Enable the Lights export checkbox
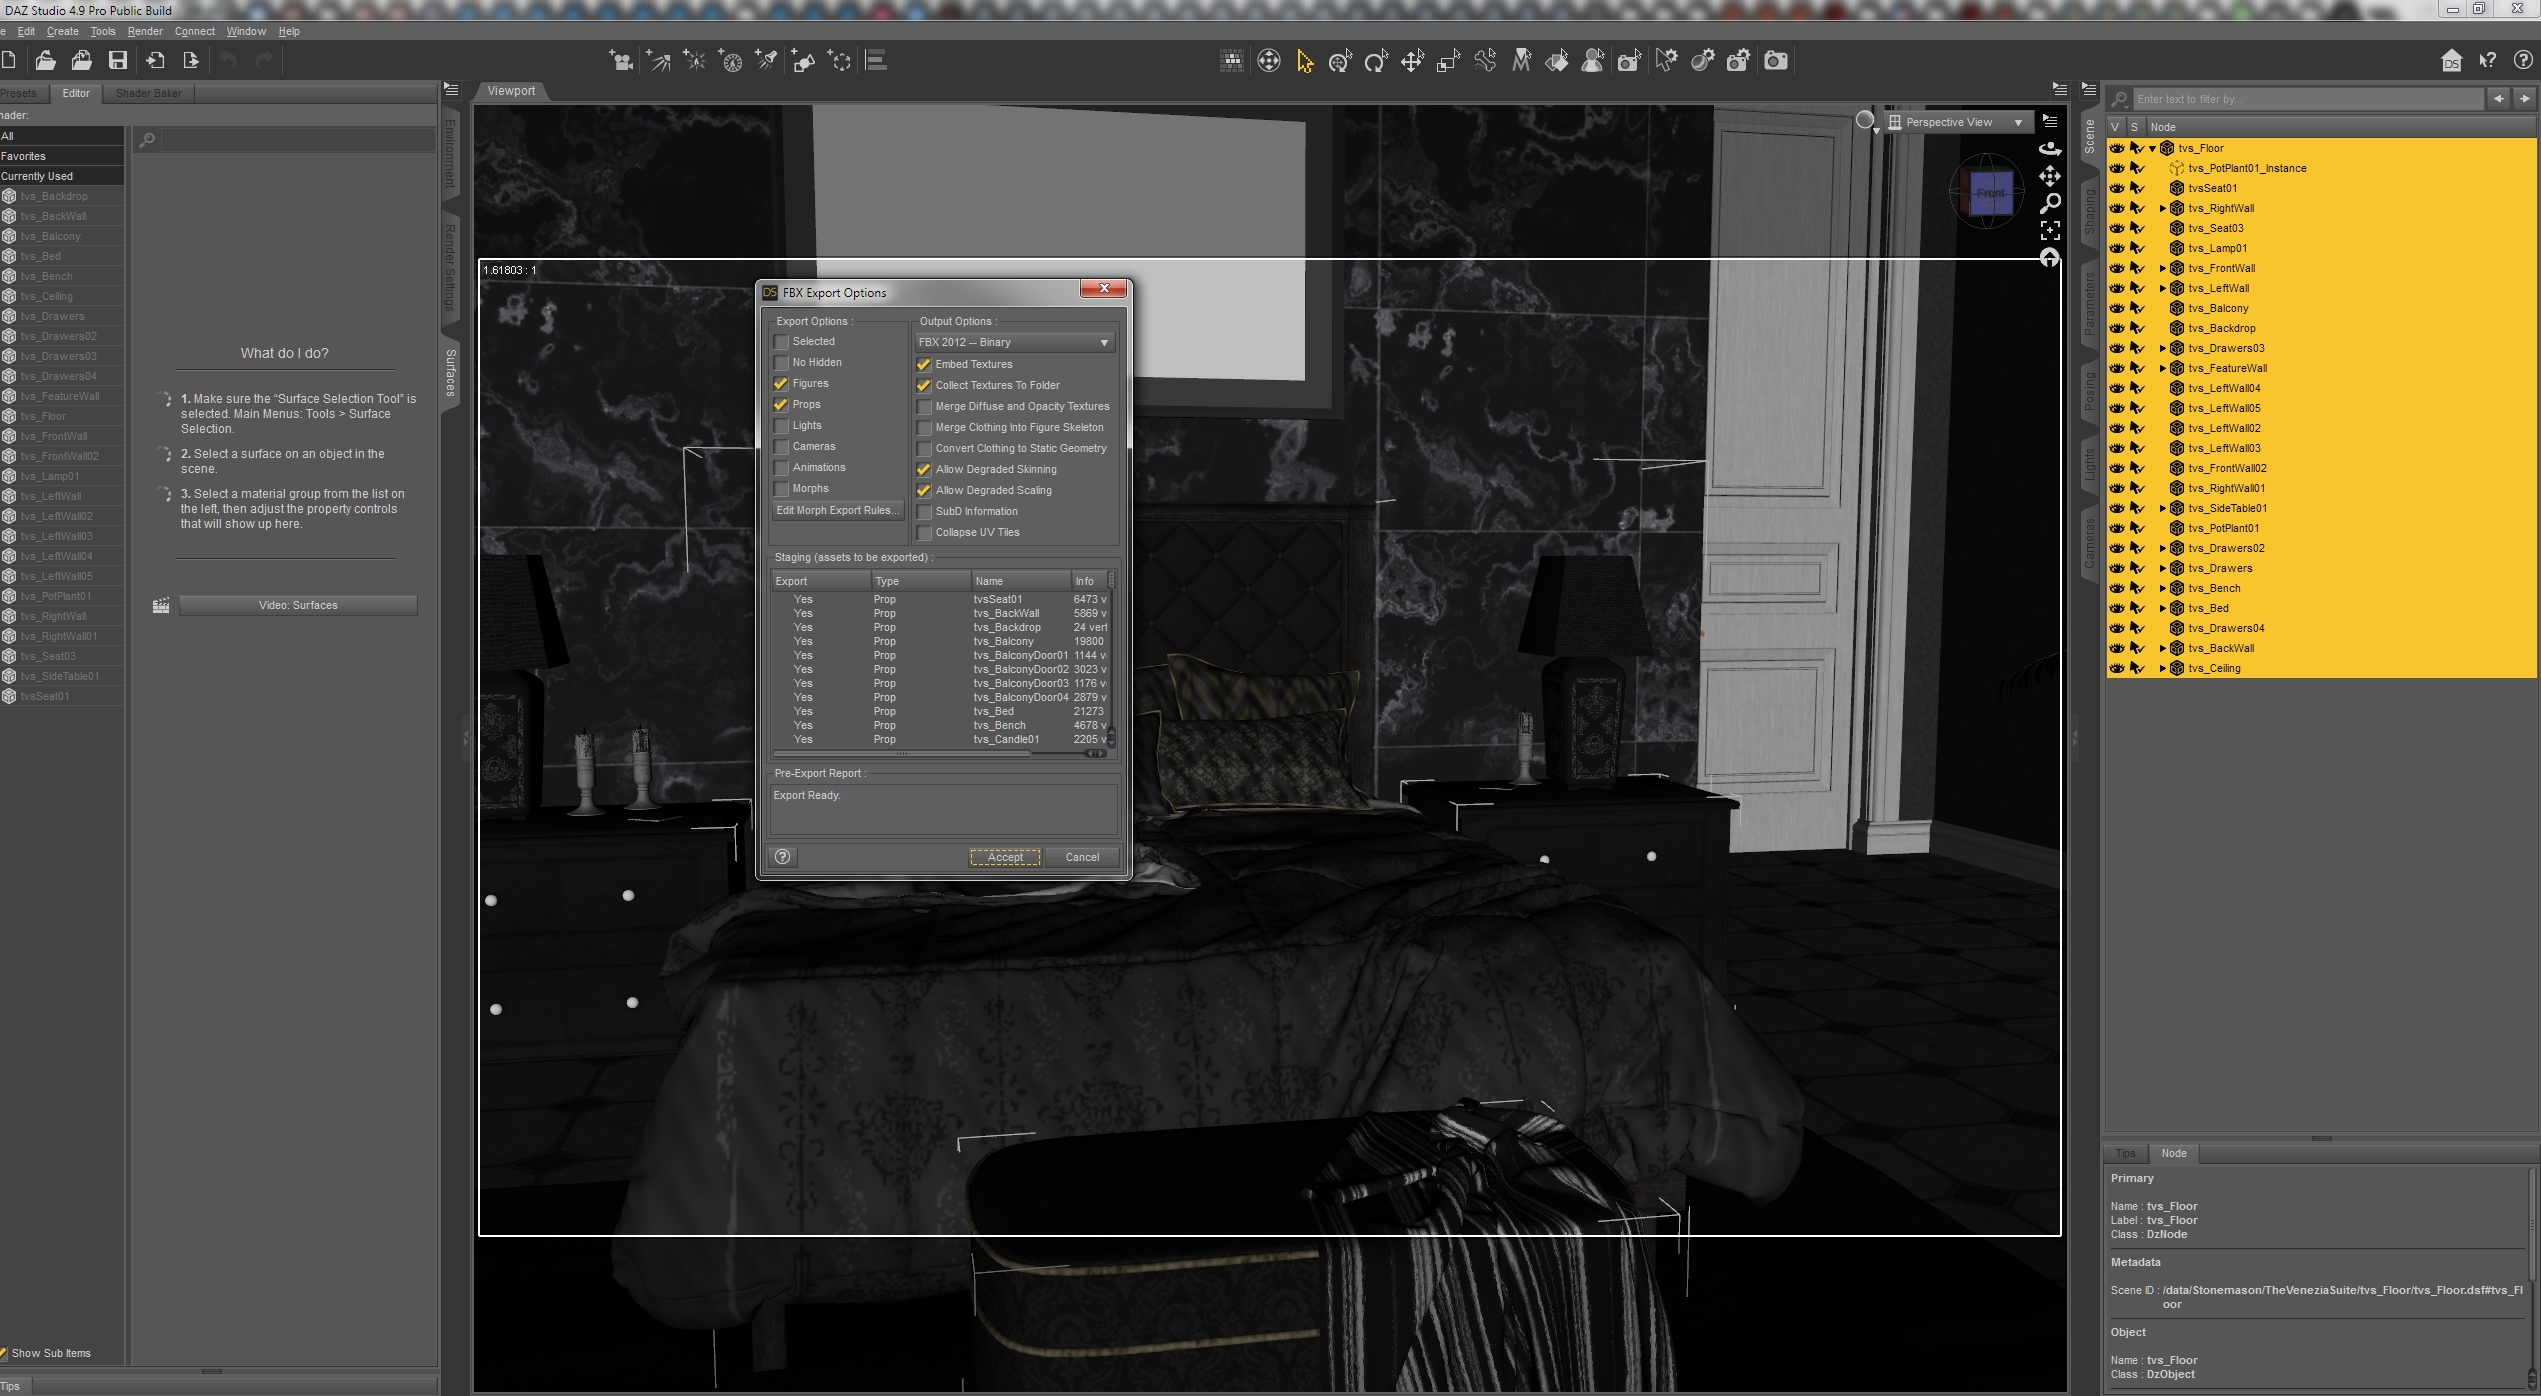 781,426
